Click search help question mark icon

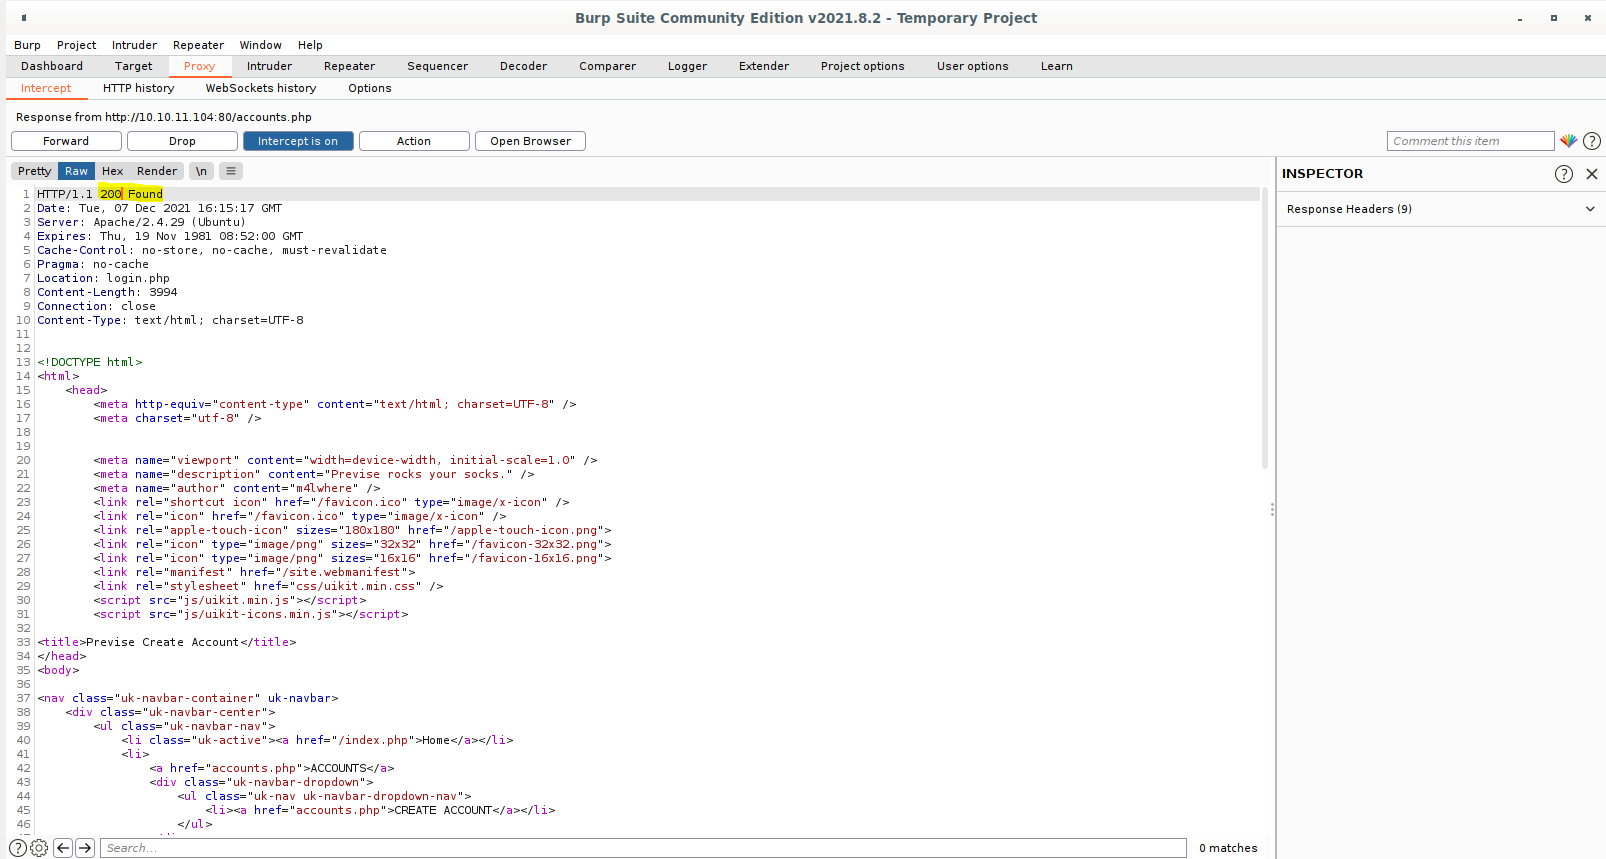click(x=18, y=848)
